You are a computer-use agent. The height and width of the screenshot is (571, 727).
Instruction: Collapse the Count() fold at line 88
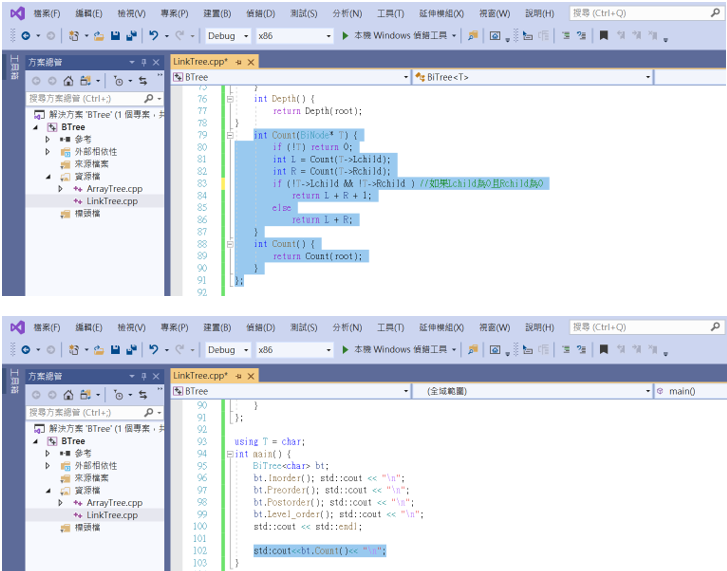coord(230,244)
